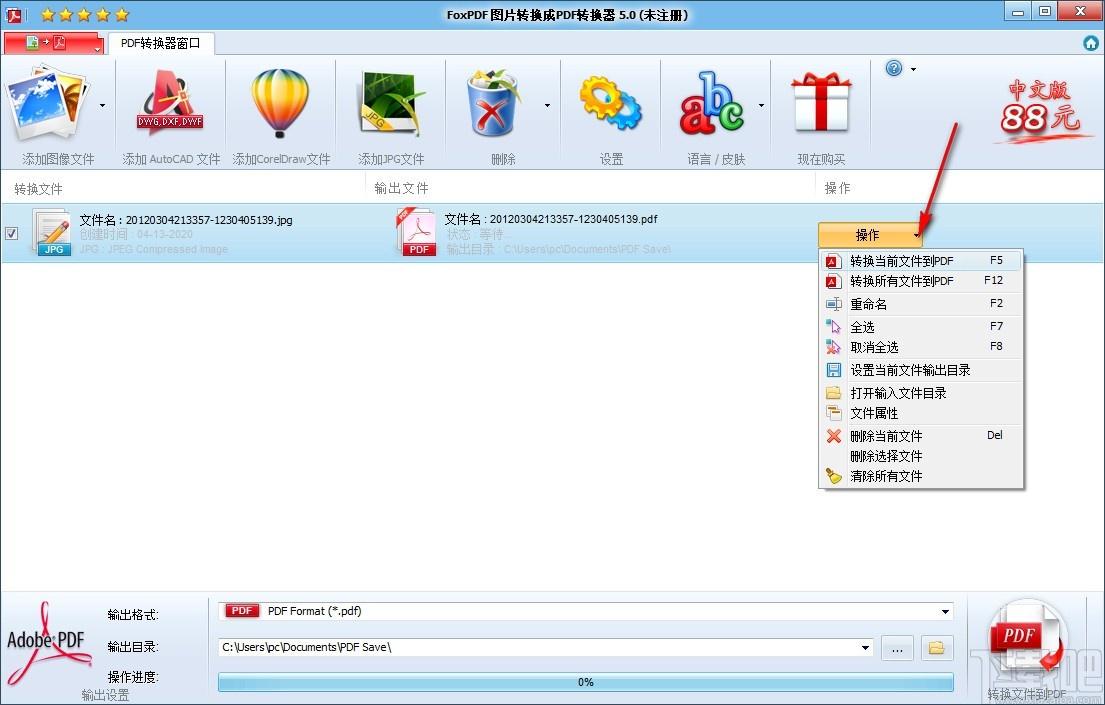The width and height of the screenshot is (1105, 705).
Task: Click the five-star rating in the title bar
Action: tap(85, 14)
